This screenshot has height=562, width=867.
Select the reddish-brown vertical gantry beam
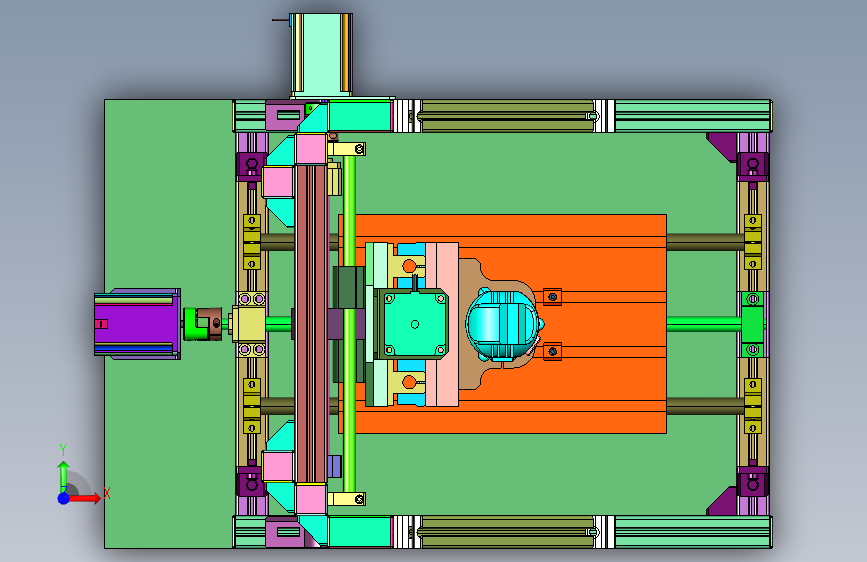(312, 324)
